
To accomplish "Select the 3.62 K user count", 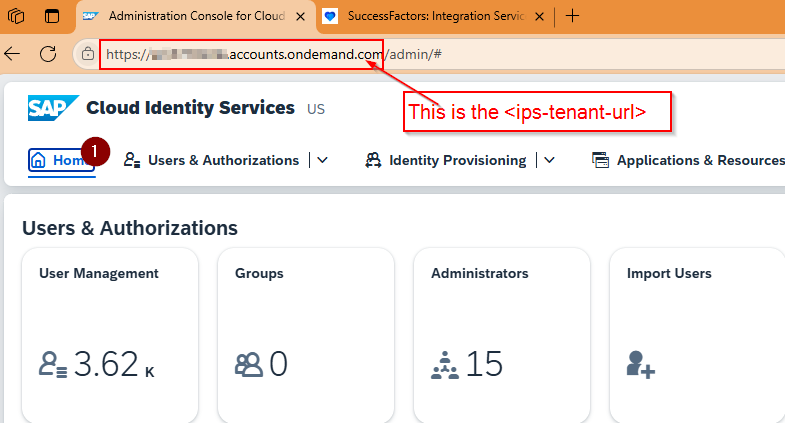I will point(114,364).
